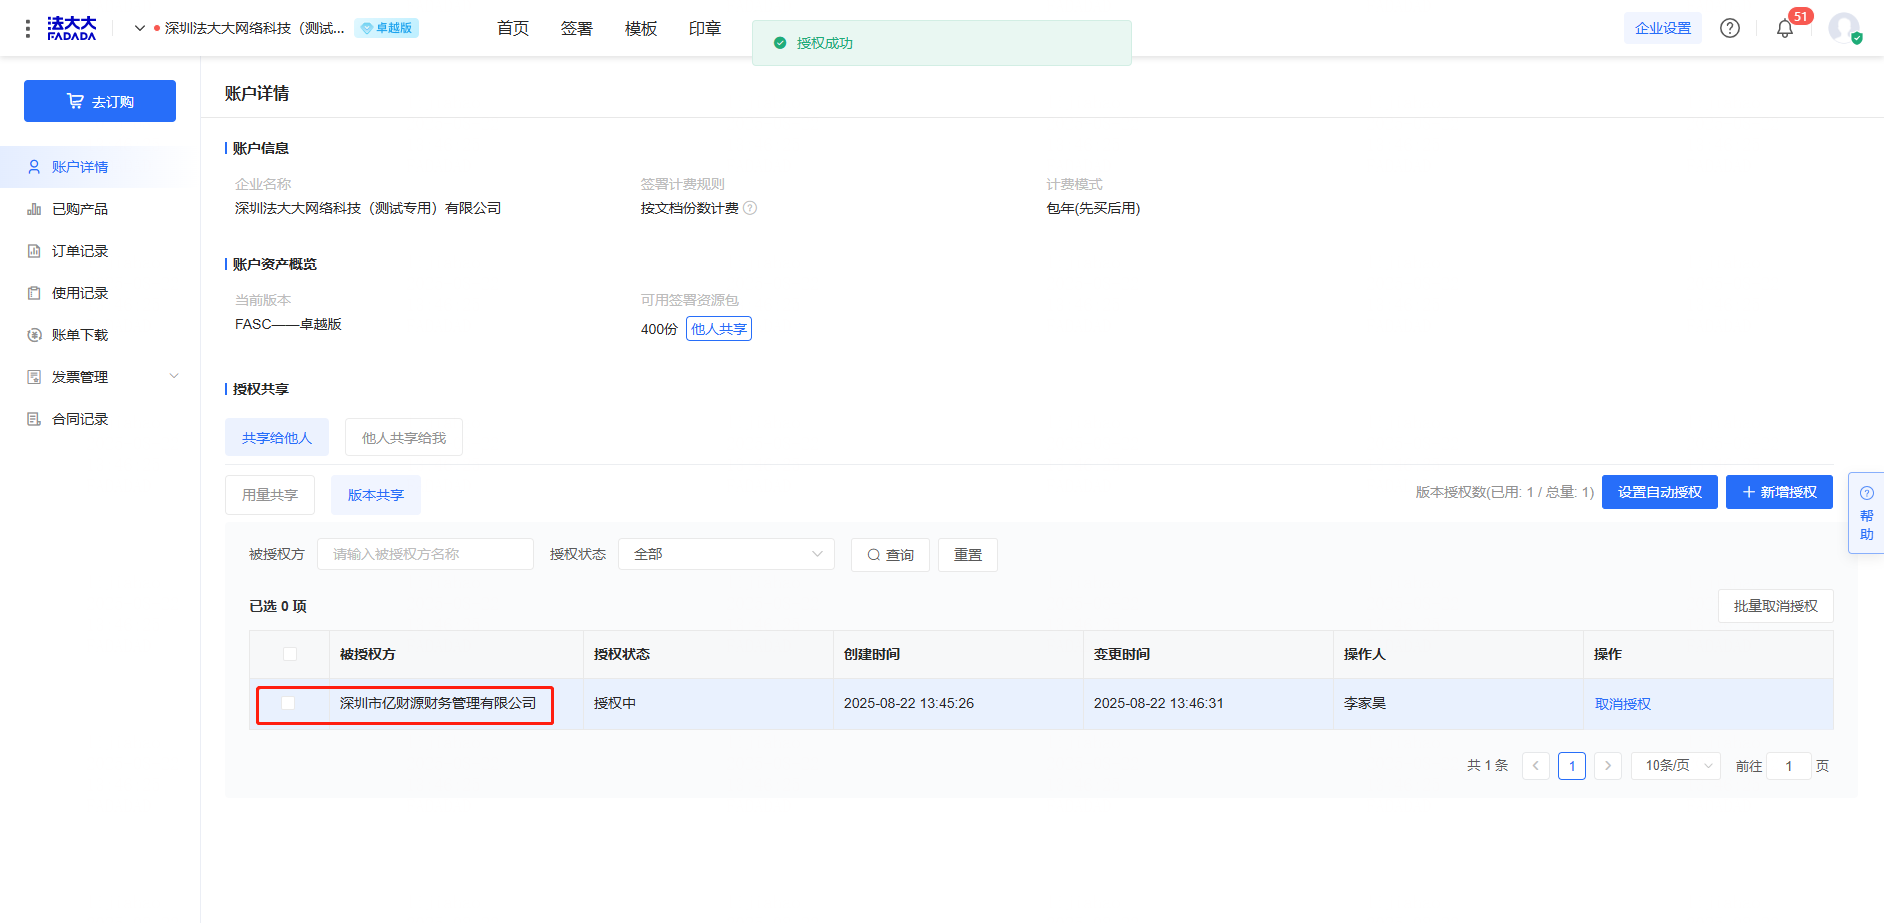Screen dimensions: 1884x923
Task: Open the 帮助 side panel
Action: pos(1866,513)
